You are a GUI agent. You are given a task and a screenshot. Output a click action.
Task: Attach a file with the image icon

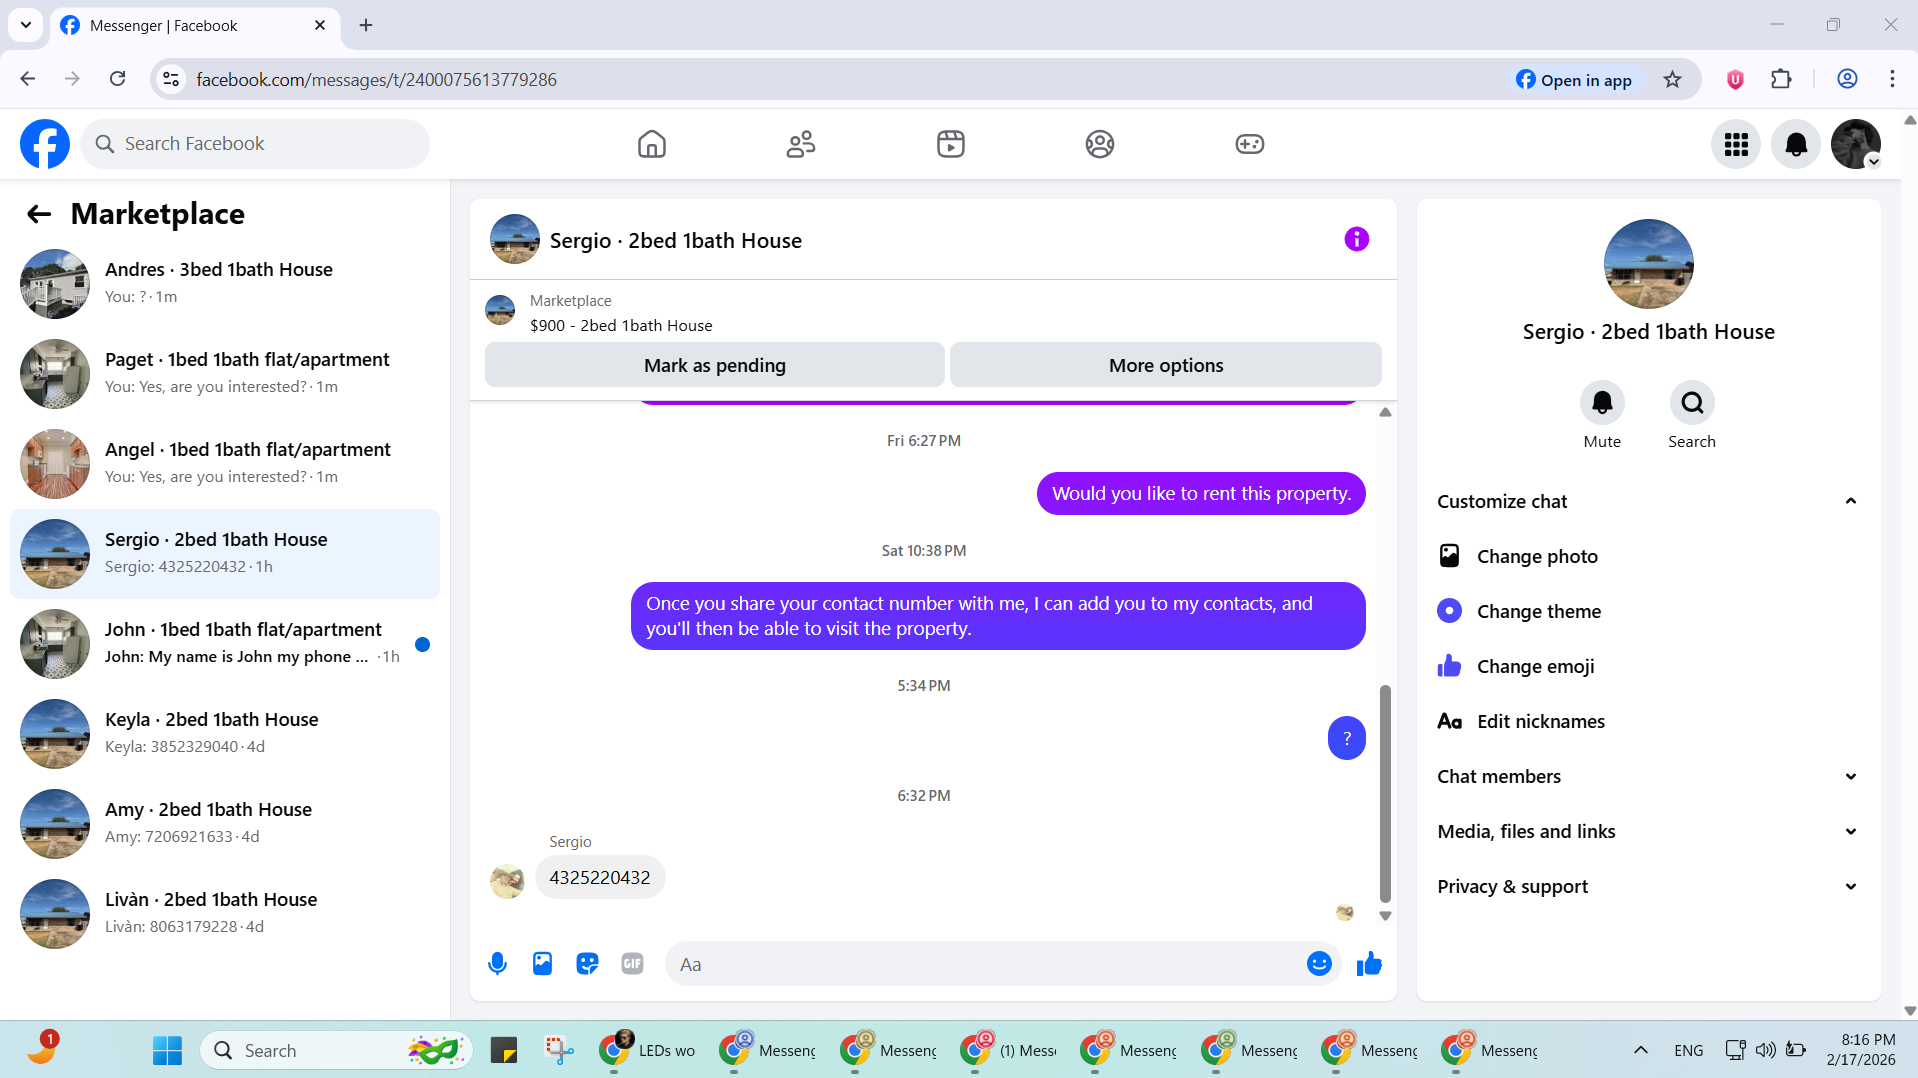click(542, 964)
